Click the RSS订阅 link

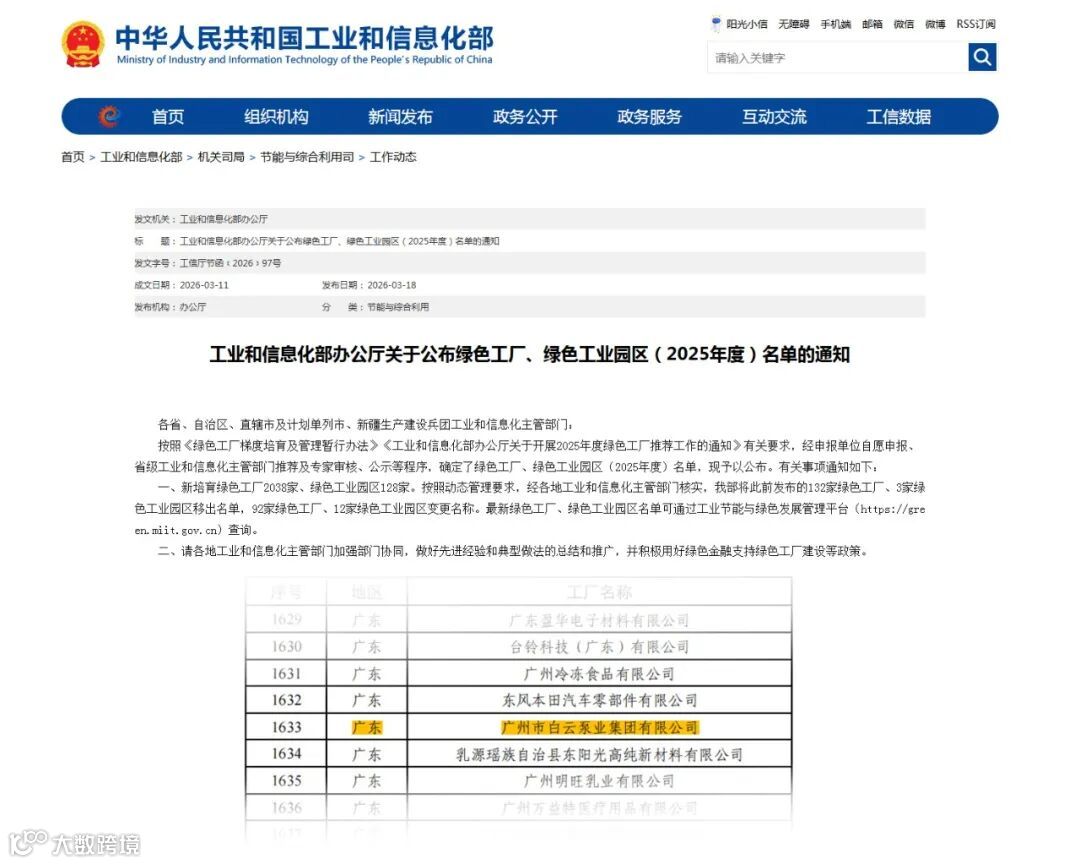(x=975, y=24)
